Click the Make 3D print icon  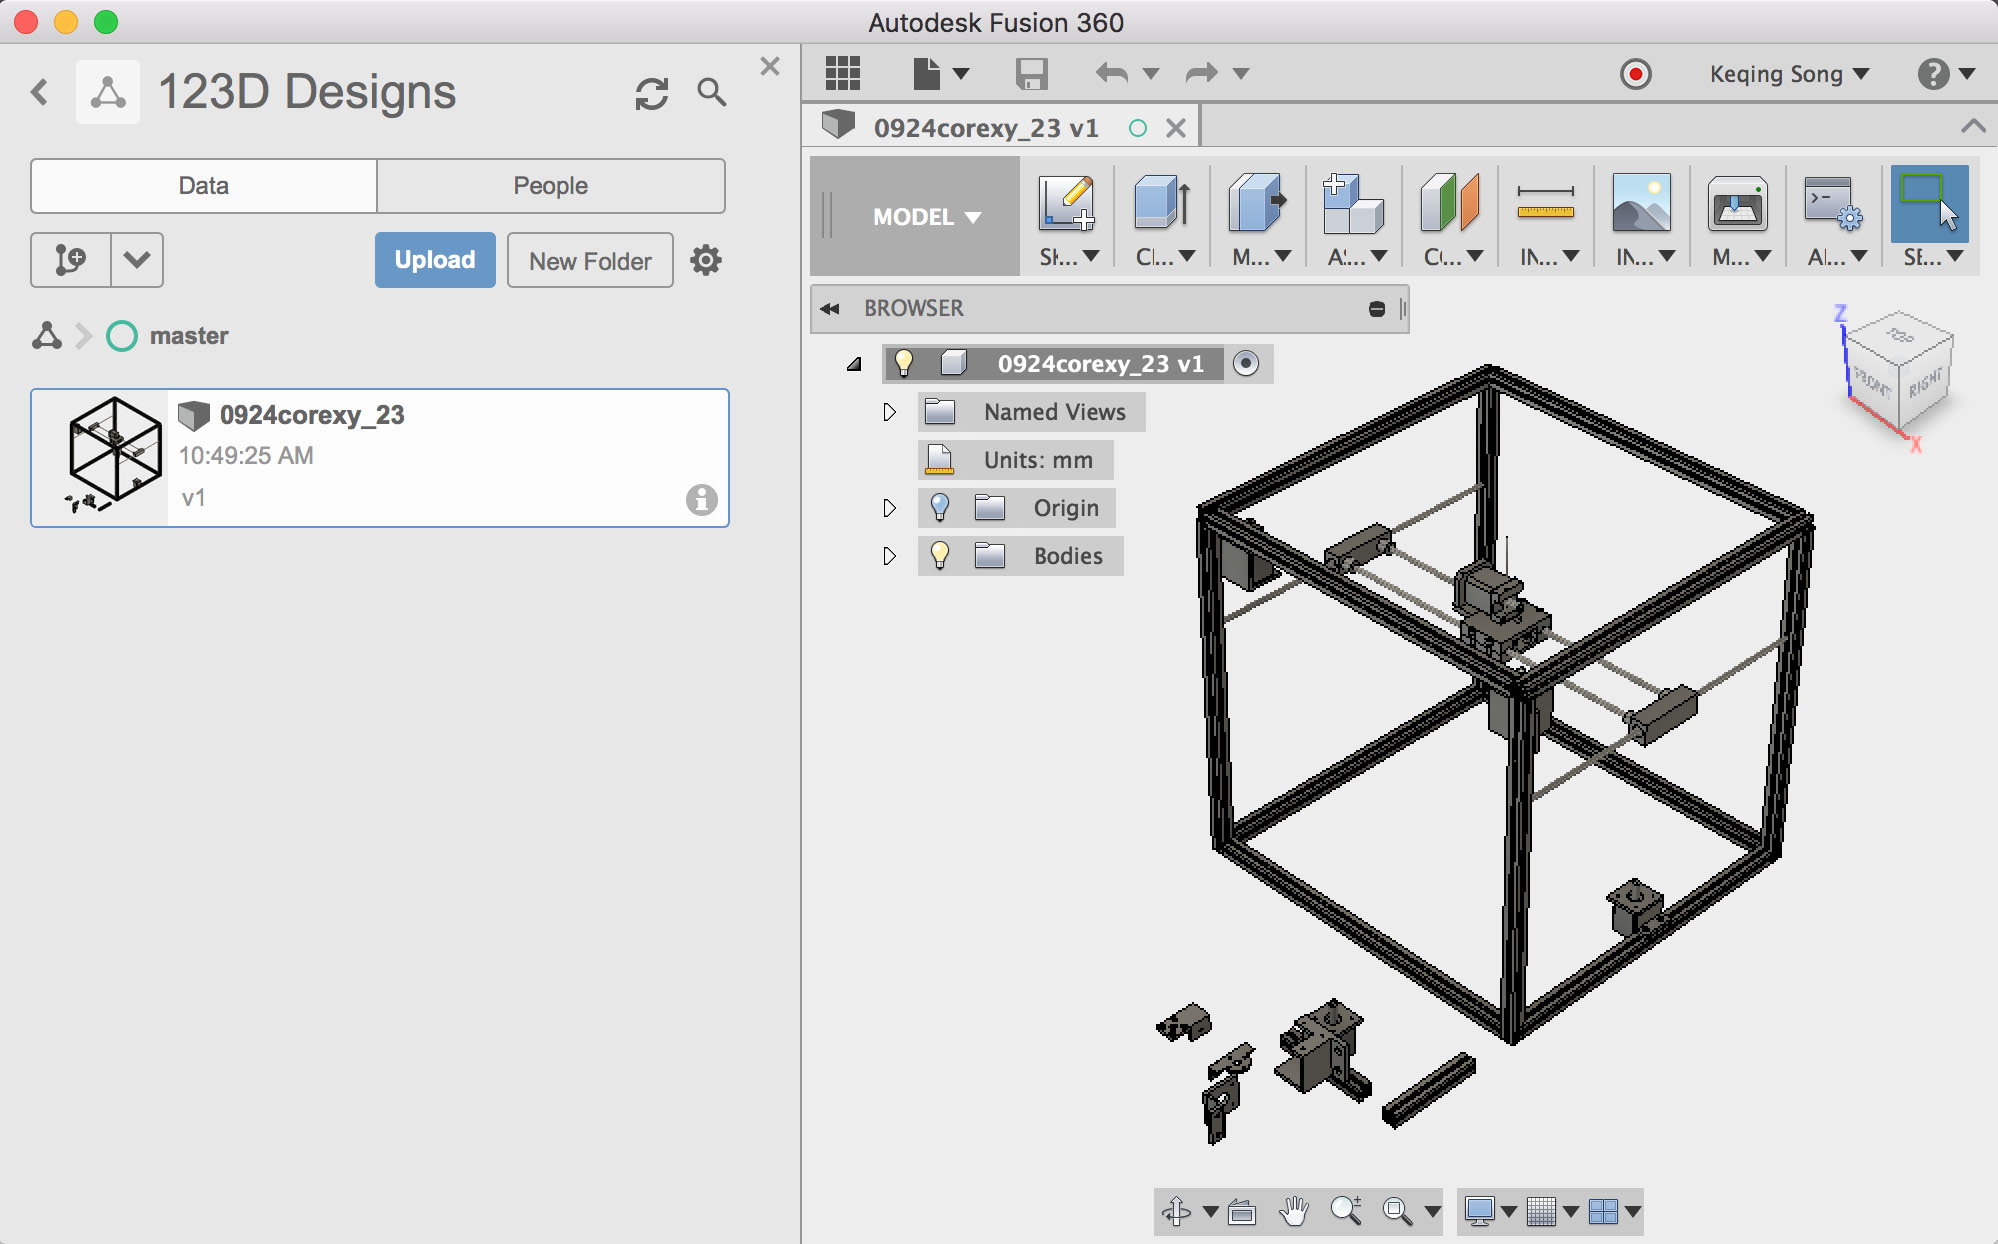pyautogui.click(x=1738, y=207)
